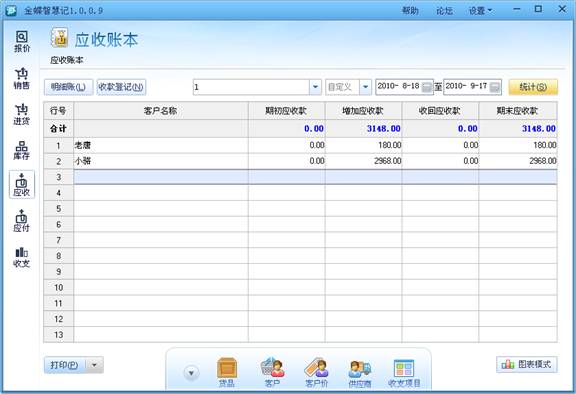Screen dimensions: 576x394
Task: Click the round collapse arrow in bottom shortcut bar
Action: pos(191,373)
